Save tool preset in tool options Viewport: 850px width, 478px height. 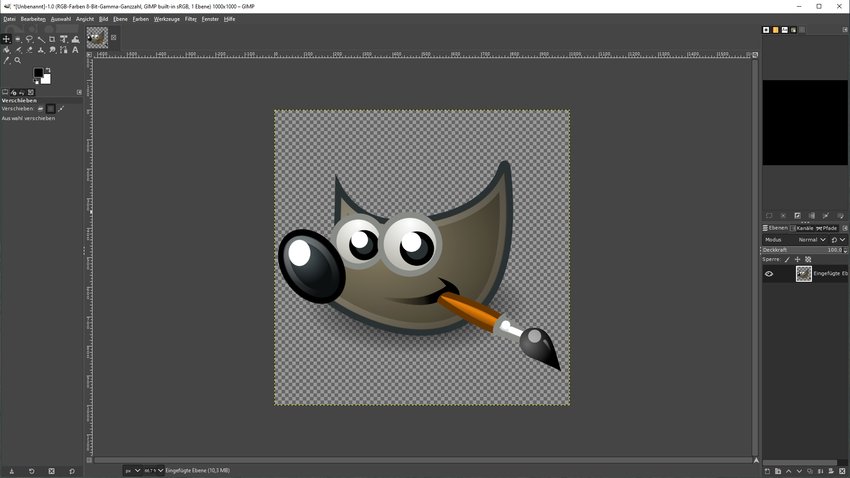pos(11,471)
